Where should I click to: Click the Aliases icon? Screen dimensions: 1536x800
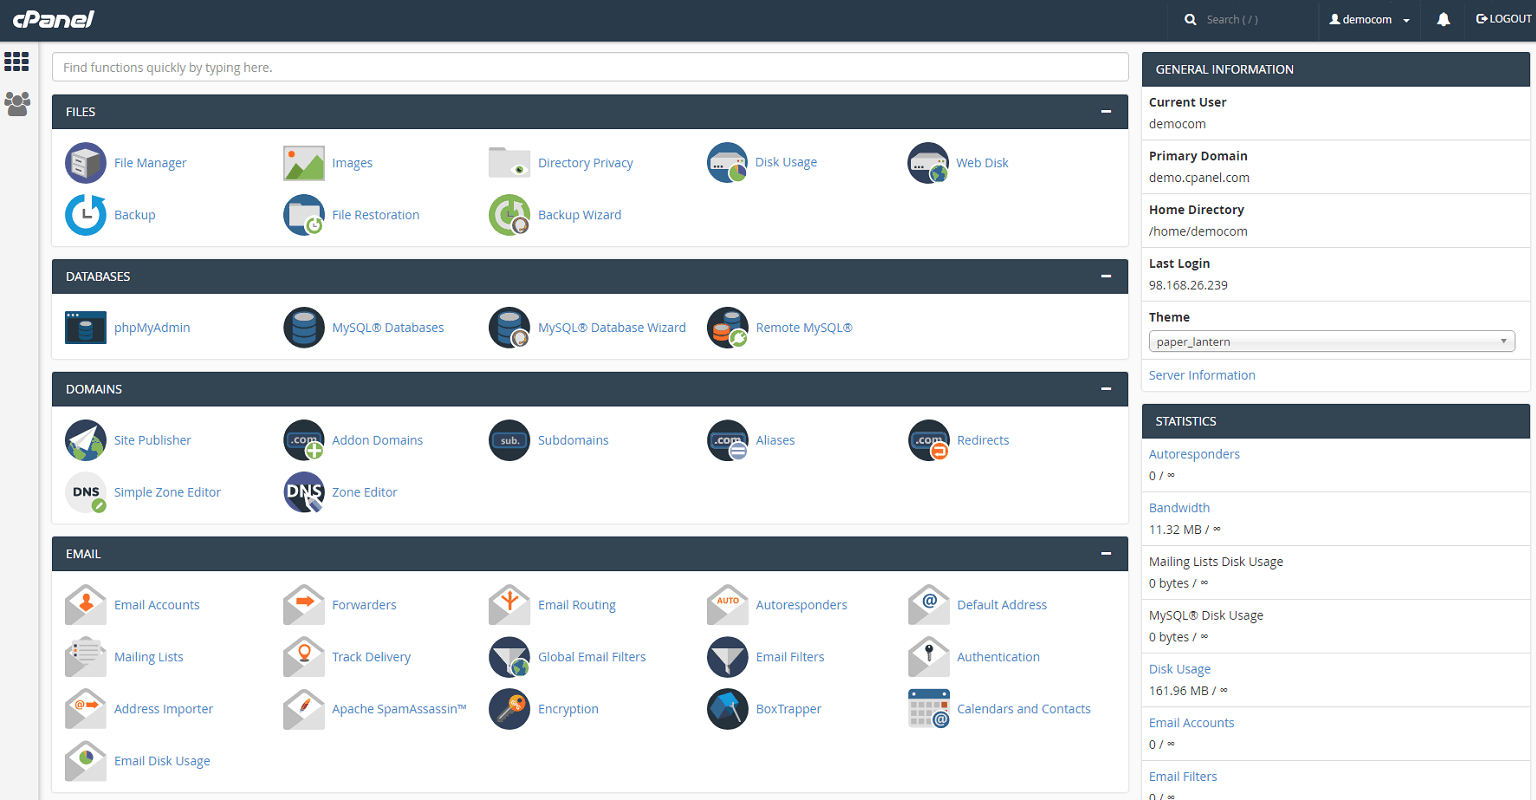(728, 440)
